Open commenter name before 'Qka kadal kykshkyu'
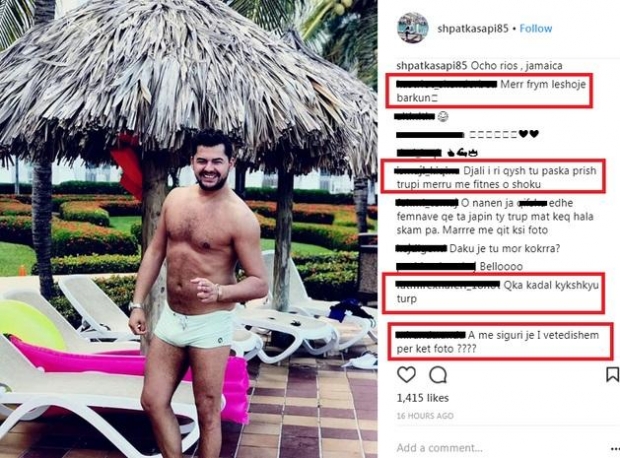 pos(448,284)
